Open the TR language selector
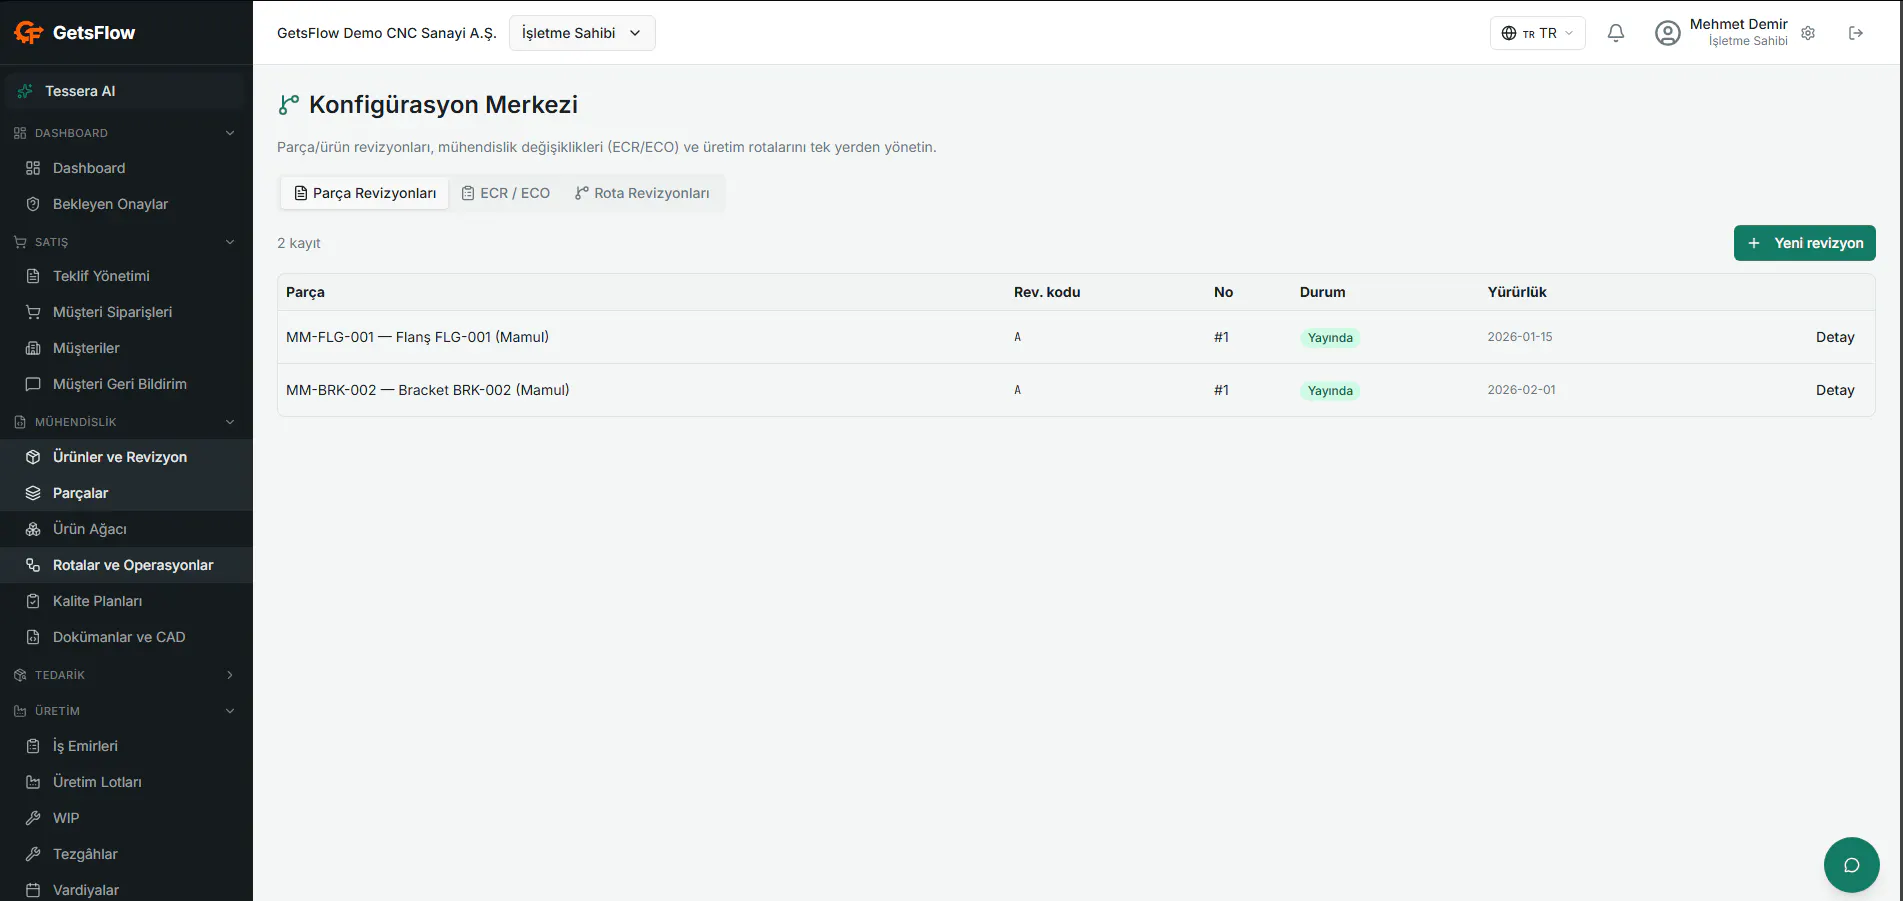 click(x=1537, y=33)
